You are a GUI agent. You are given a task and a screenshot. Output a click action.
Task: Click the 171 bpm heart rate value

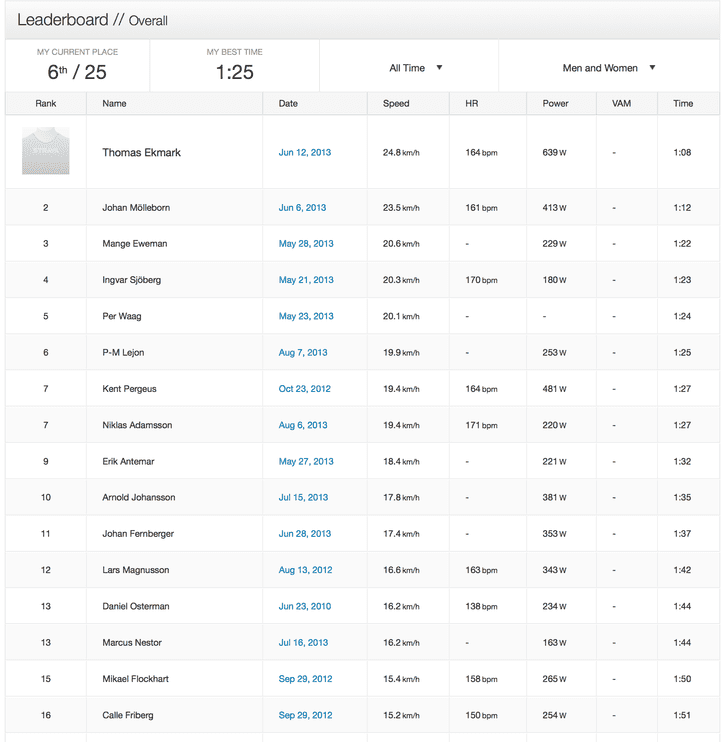[481, 425]
